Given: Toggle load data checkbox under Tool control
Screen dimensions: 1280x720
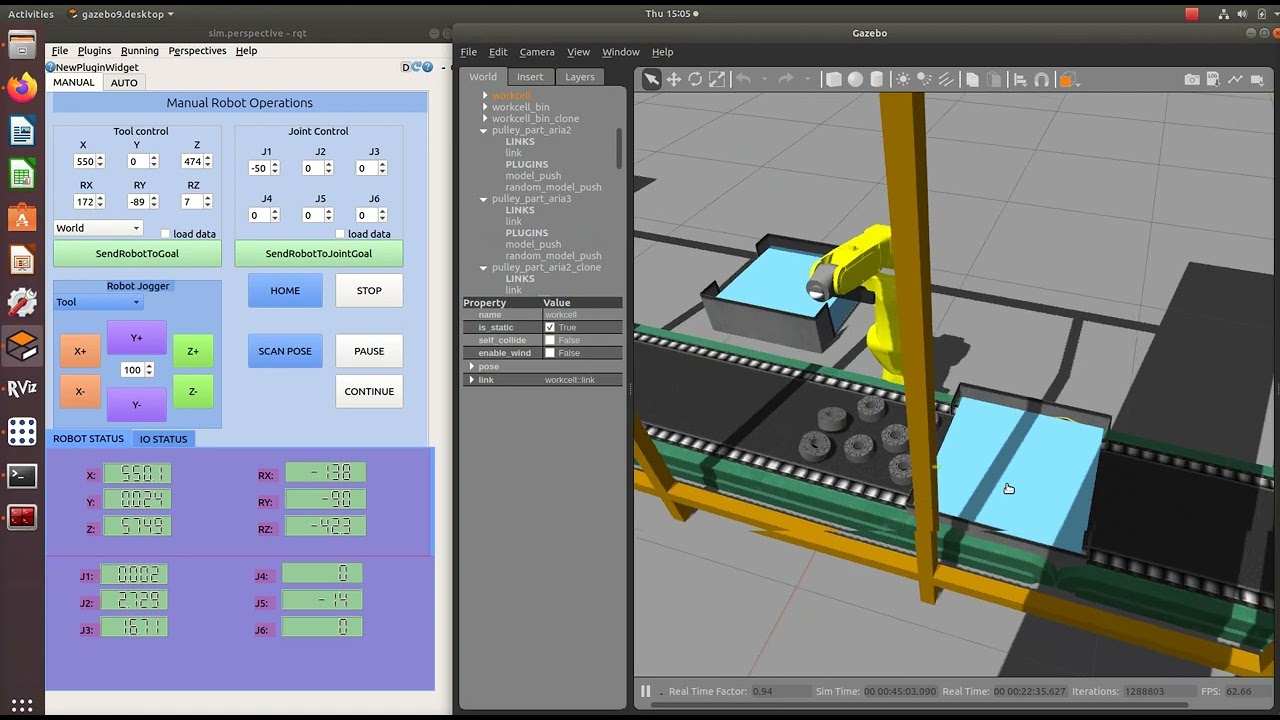Looking at the screenshot, I should tap(165, 234).
